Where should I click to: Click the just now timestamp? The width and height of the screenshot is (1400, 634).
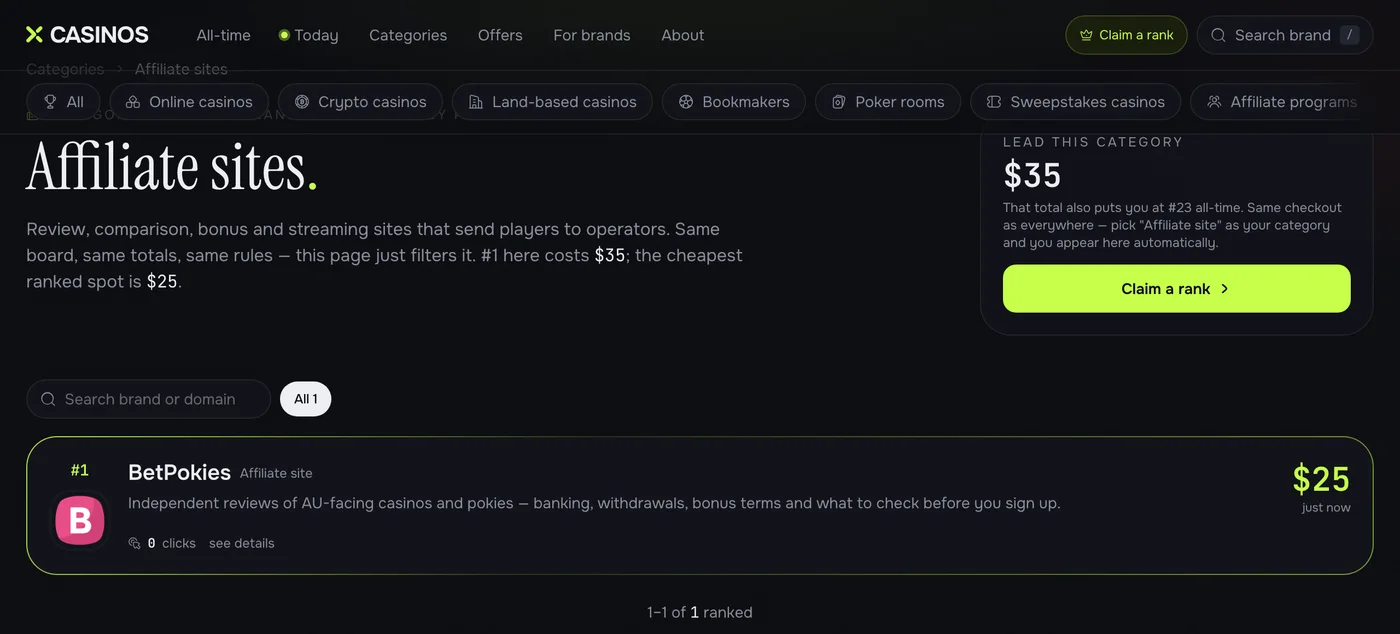(x=1326, y=508)
